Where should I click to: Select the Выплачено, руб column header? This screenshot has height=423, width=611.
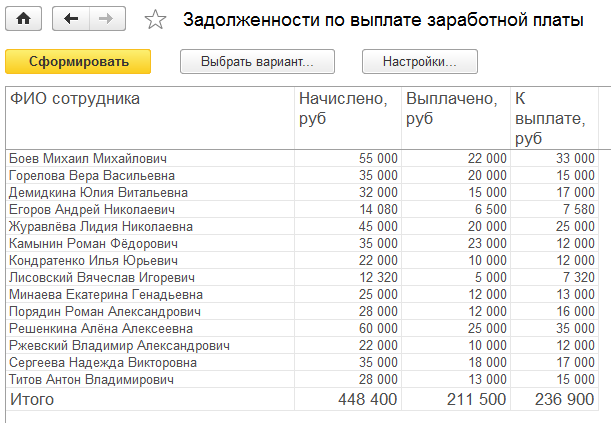pyautogui.click(x=456, y=118)
